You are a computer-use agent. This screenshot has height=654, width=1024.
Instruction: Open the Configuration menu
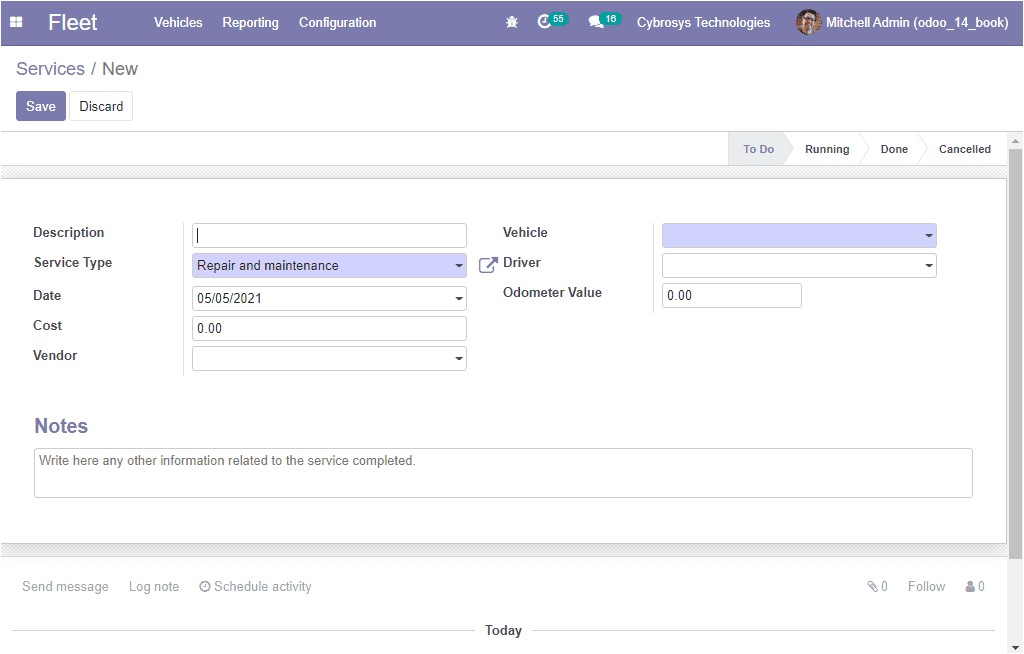[x=338, y=22]
